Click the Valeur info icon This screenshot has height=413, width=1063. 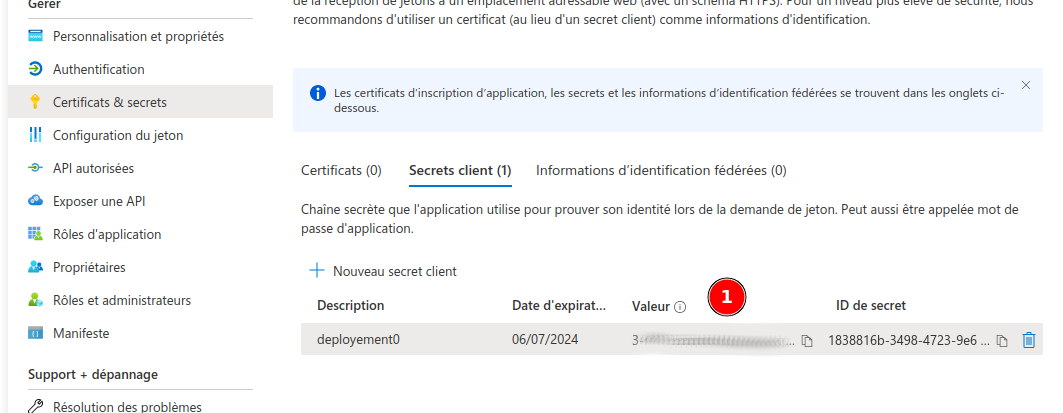[x=680, y=306]
